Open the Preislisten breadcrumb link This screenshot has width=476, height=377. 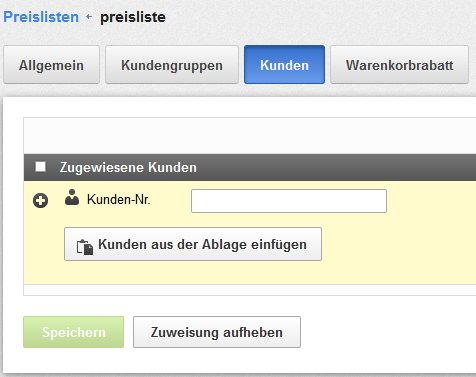(41, 17)
